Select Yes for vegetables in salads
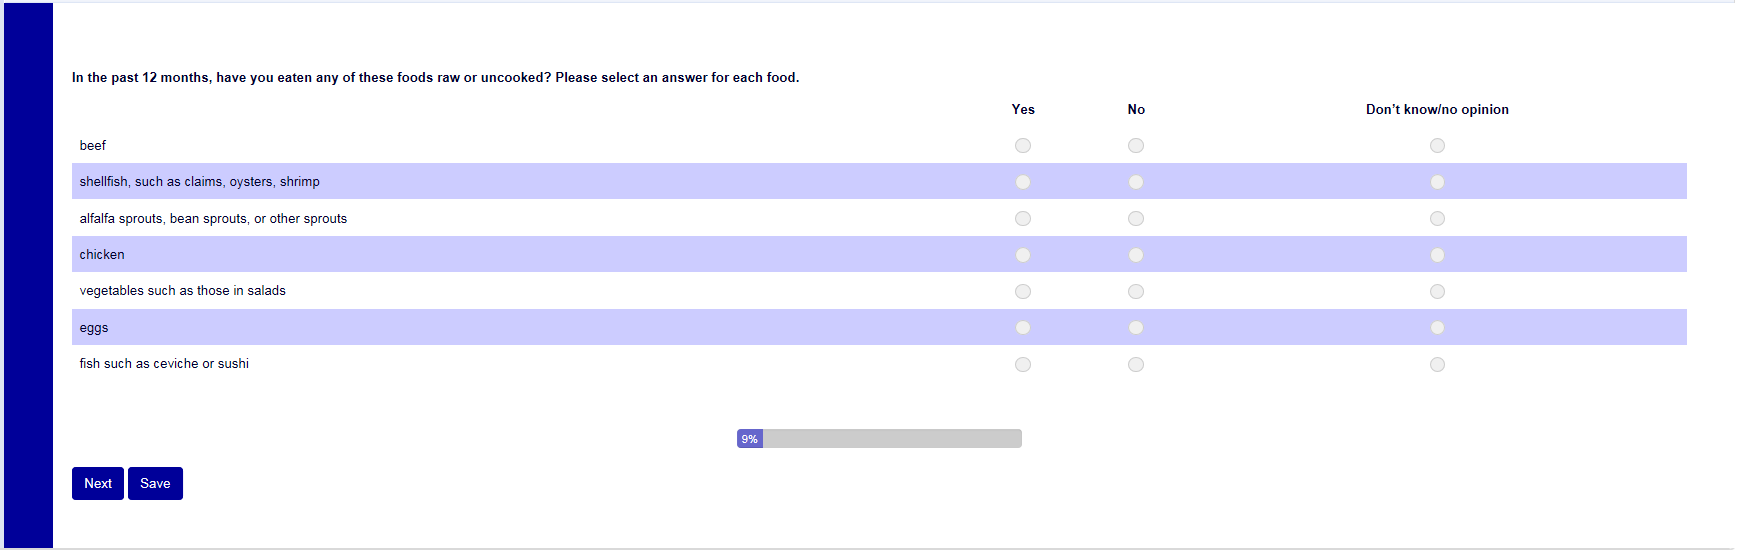This screenshot has height=551, width=1743. [1022, 292]
